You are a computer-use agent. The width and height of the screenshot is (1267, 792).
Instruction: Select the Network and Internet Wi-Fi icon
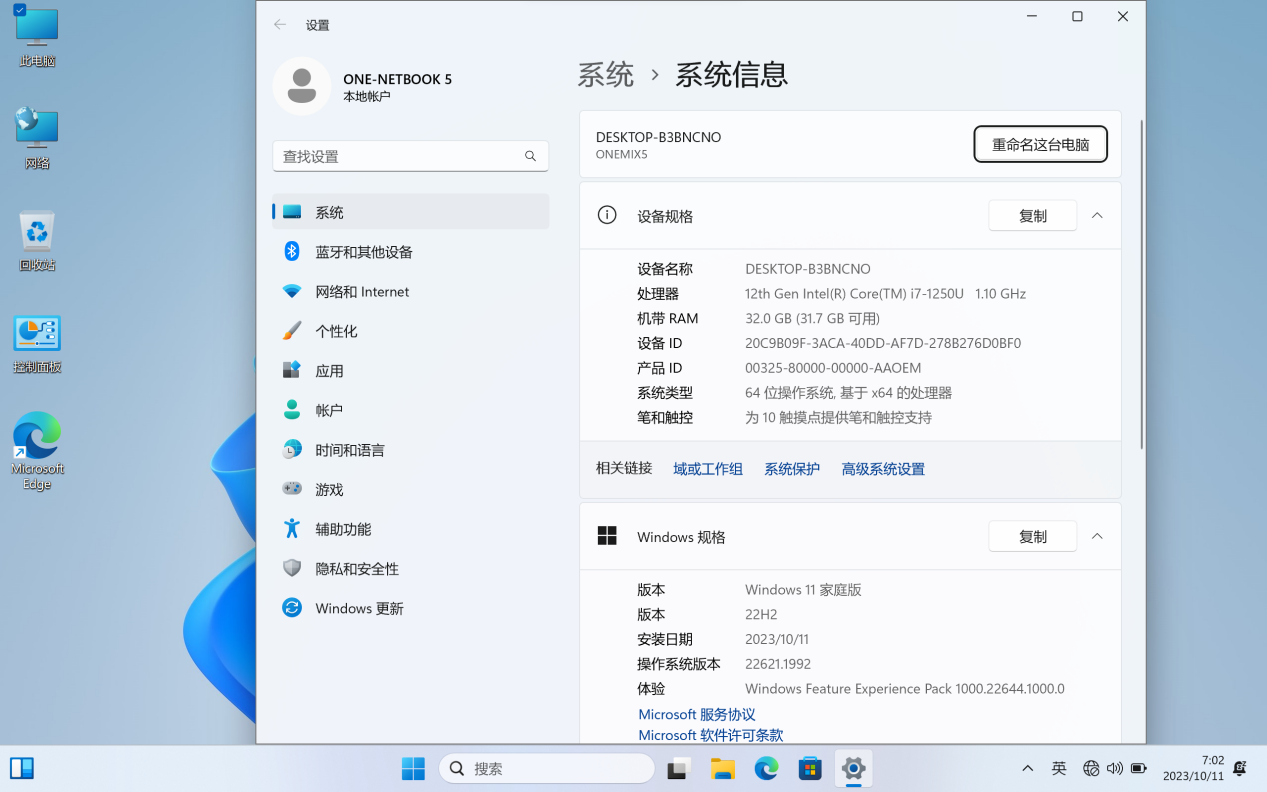pos(292,291)
